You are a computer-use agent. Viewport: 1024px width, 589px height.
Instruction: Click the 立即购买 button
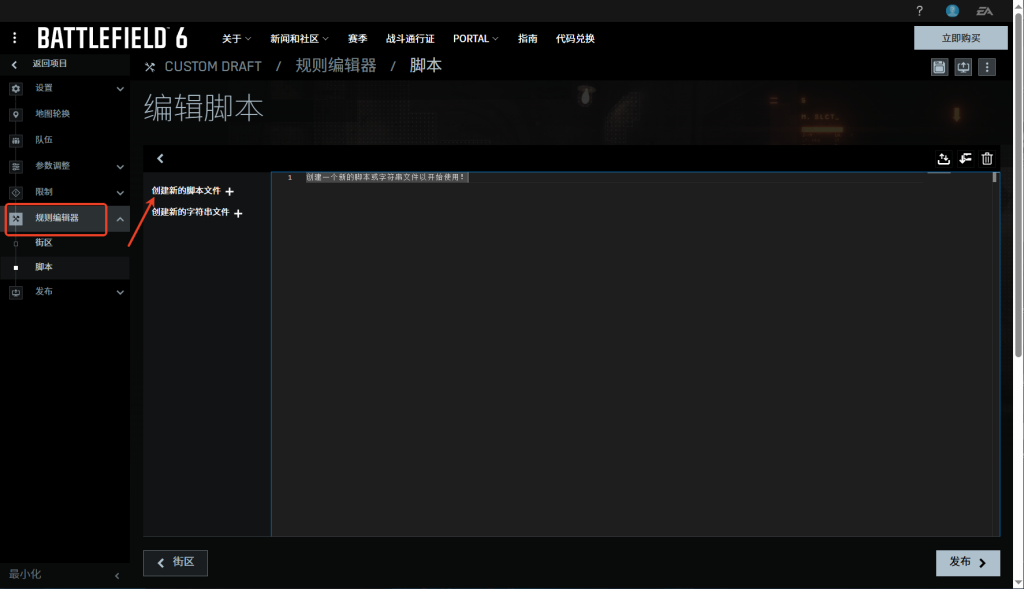point(960,38)
